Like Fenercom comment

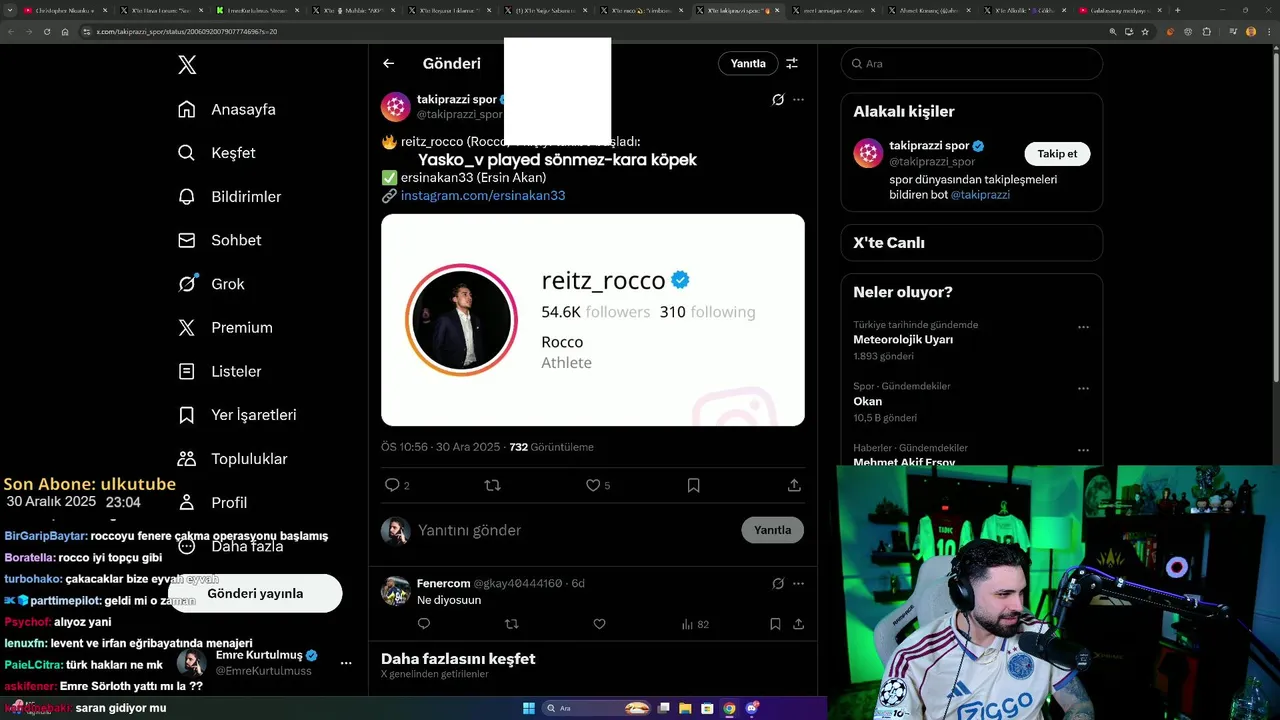pos(599,624)
